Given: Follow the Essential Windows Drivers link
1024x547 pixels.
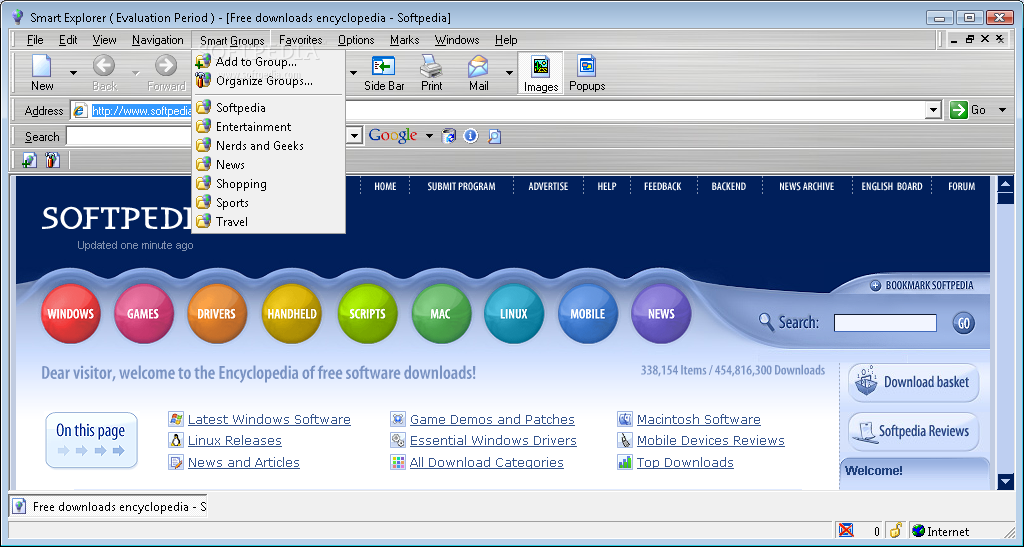Looking at the screenshot, I should [x=493, y=441].
